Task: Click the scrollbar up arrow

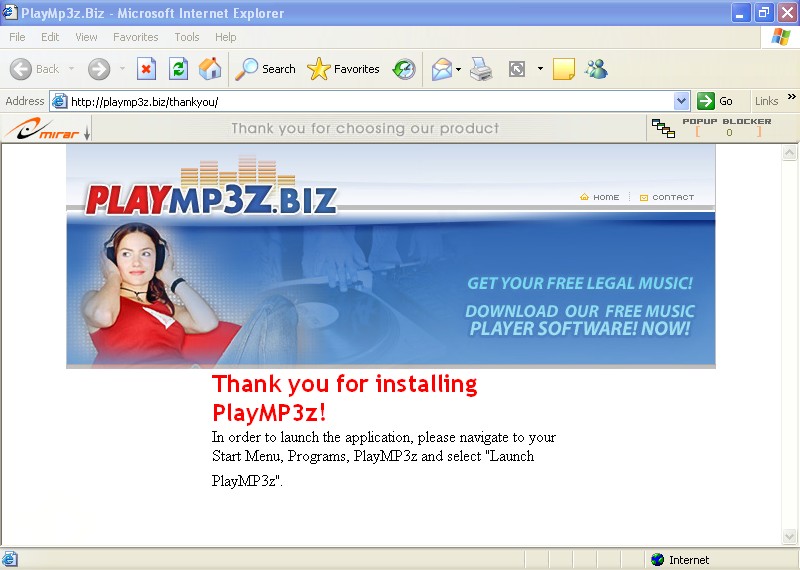Action: pos(789,153)
